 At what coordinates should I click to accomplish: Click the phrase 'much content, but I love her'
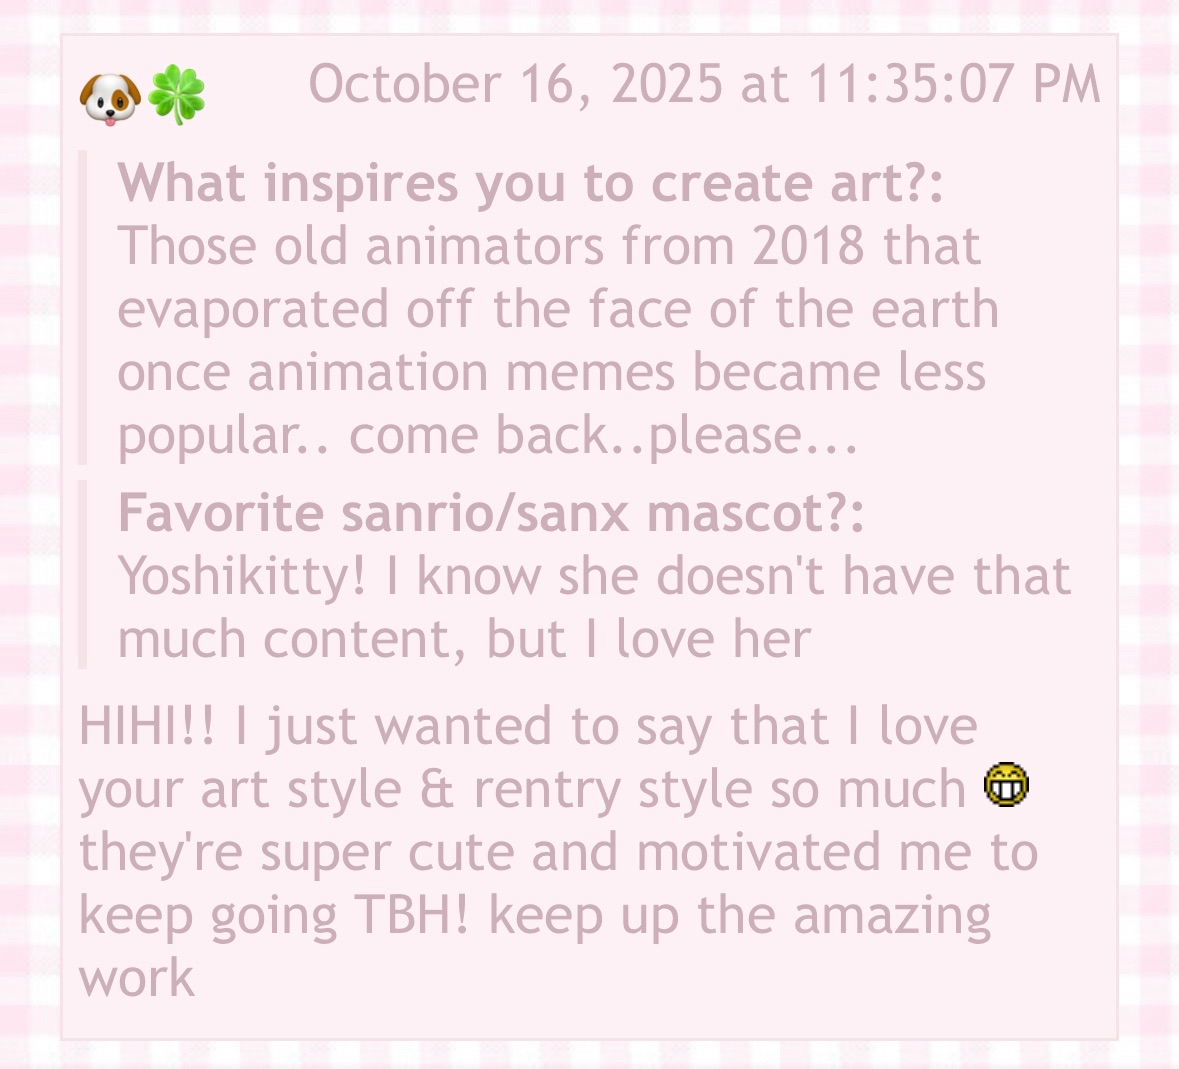pyautogui.click(x=465, y=640)
